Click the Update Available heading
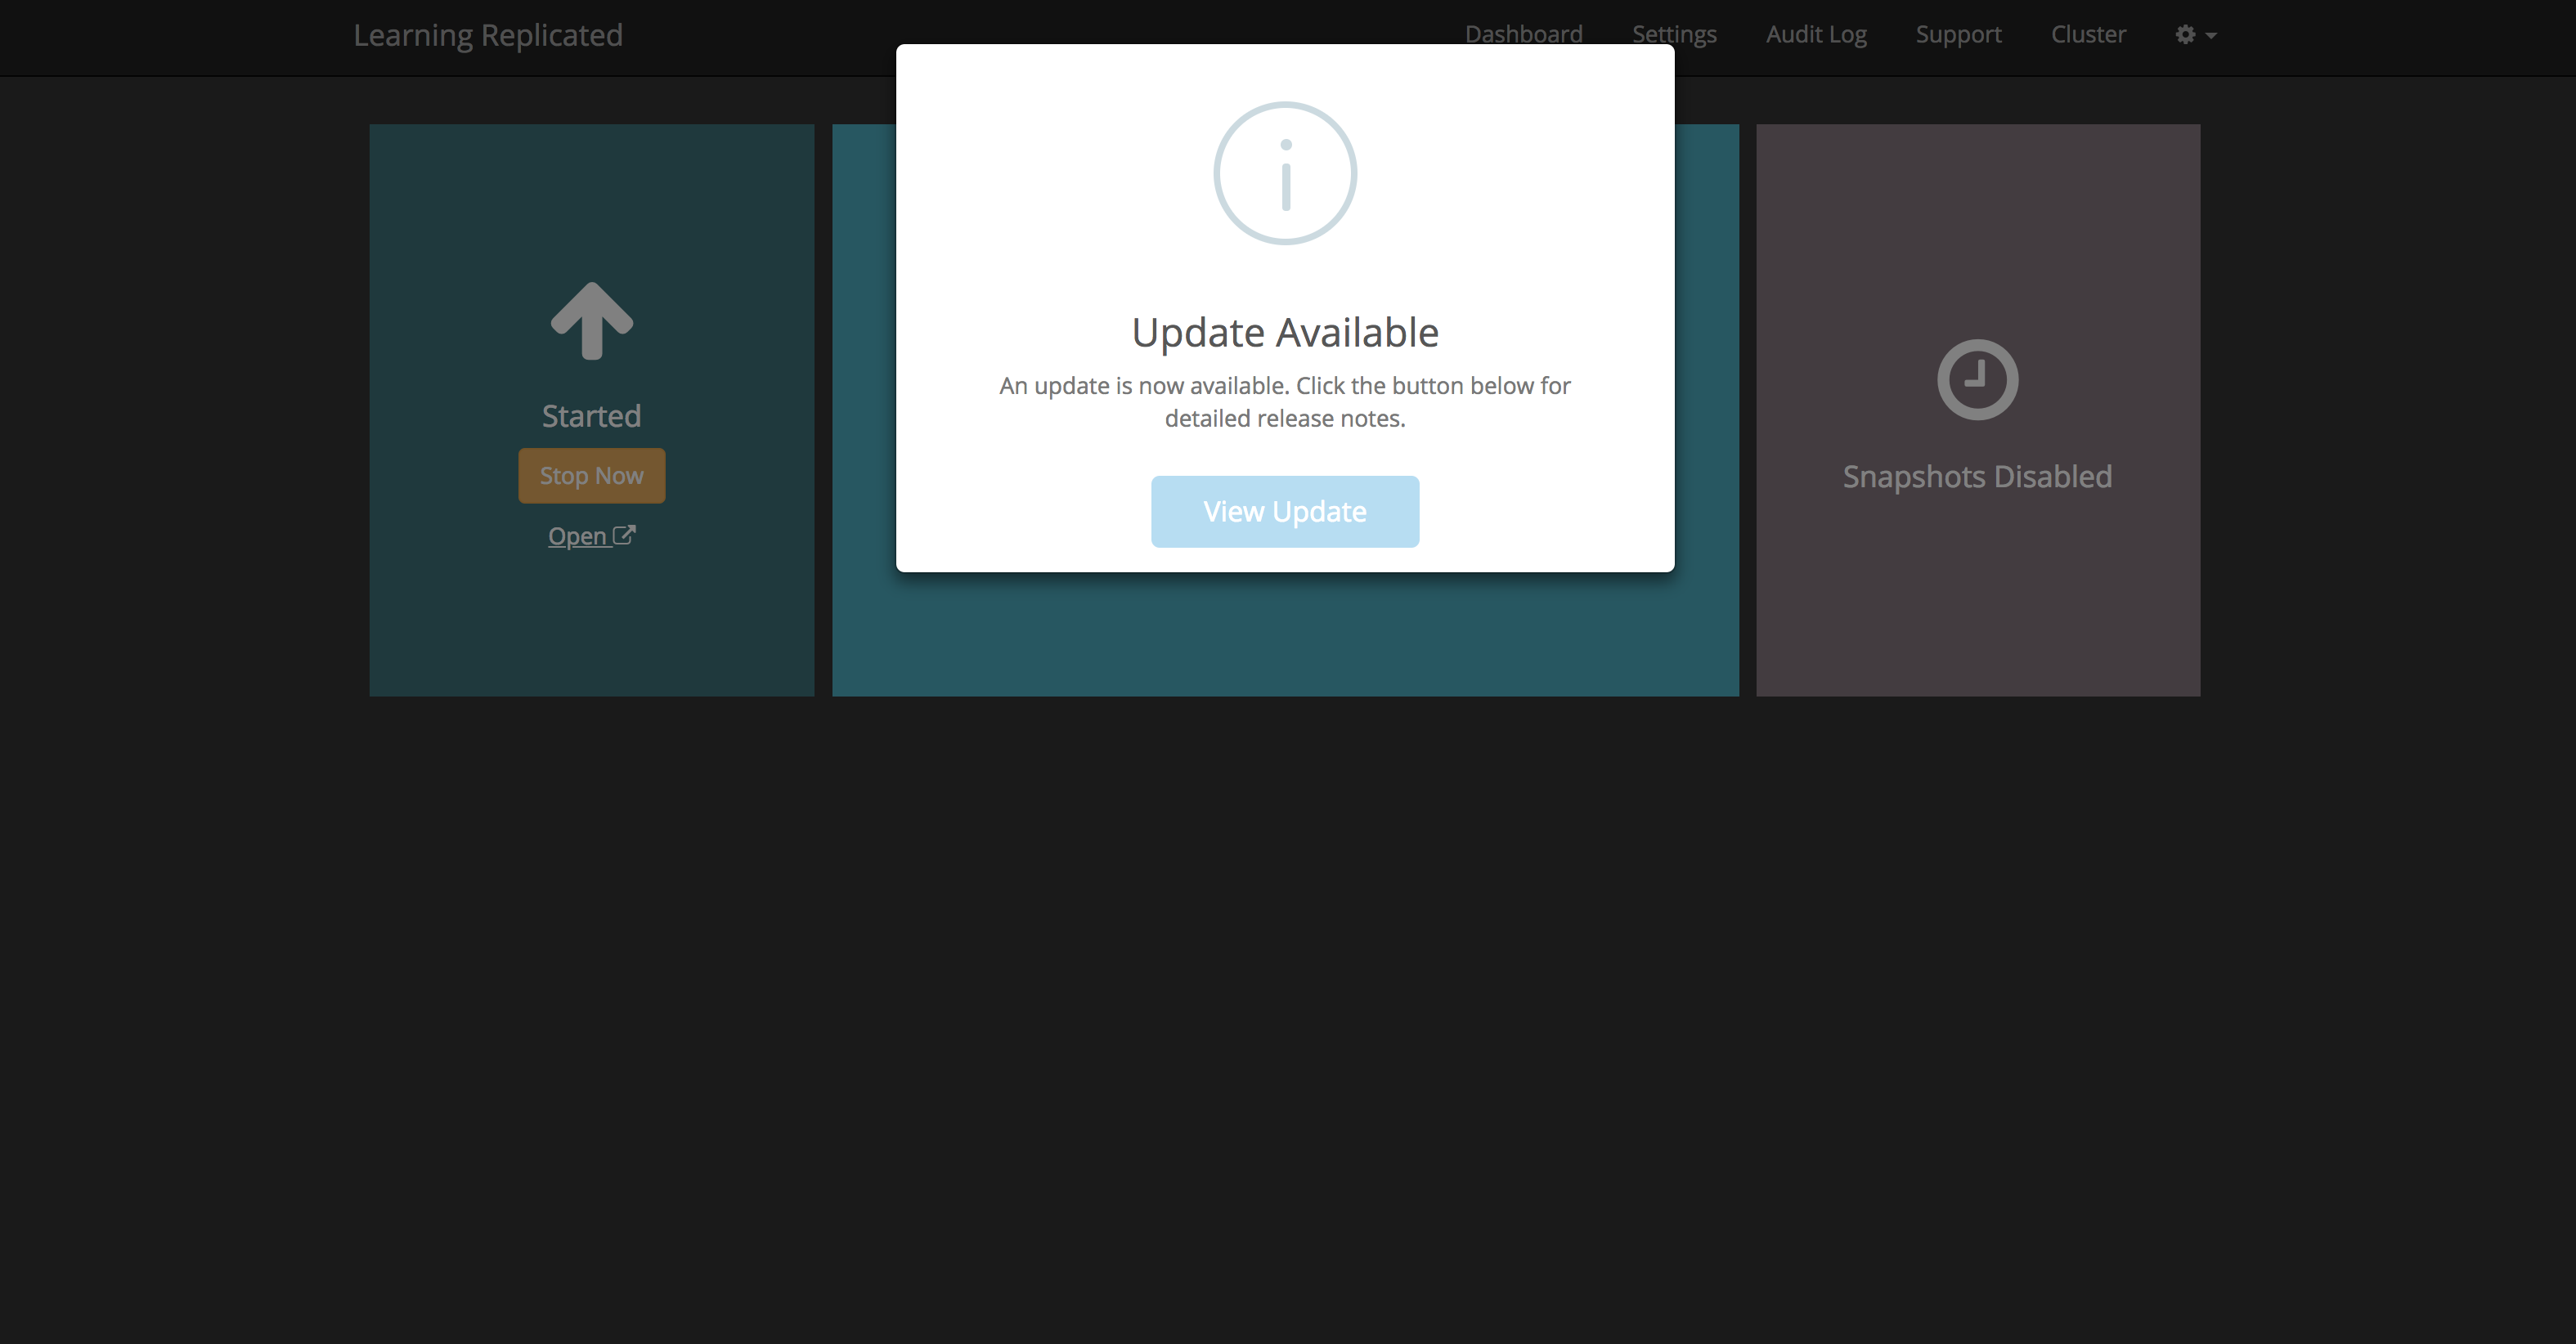This screenshot has height=1344, width=2576. click(x=1285, y=332)
